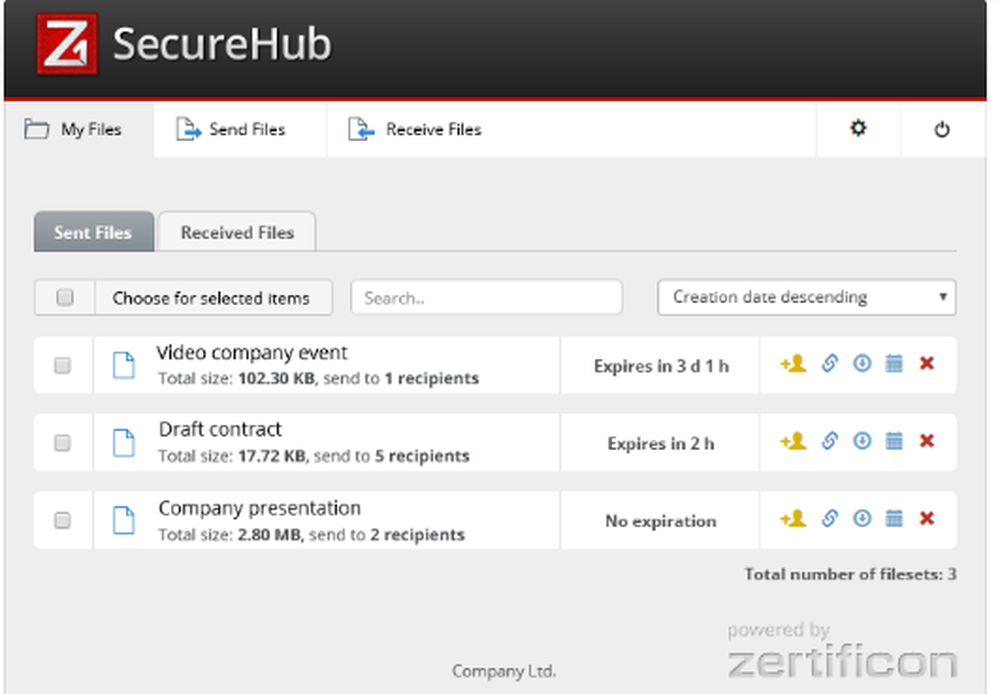Click into the Search field
Screen dimensions: 1000x694
tap(487, 297)
